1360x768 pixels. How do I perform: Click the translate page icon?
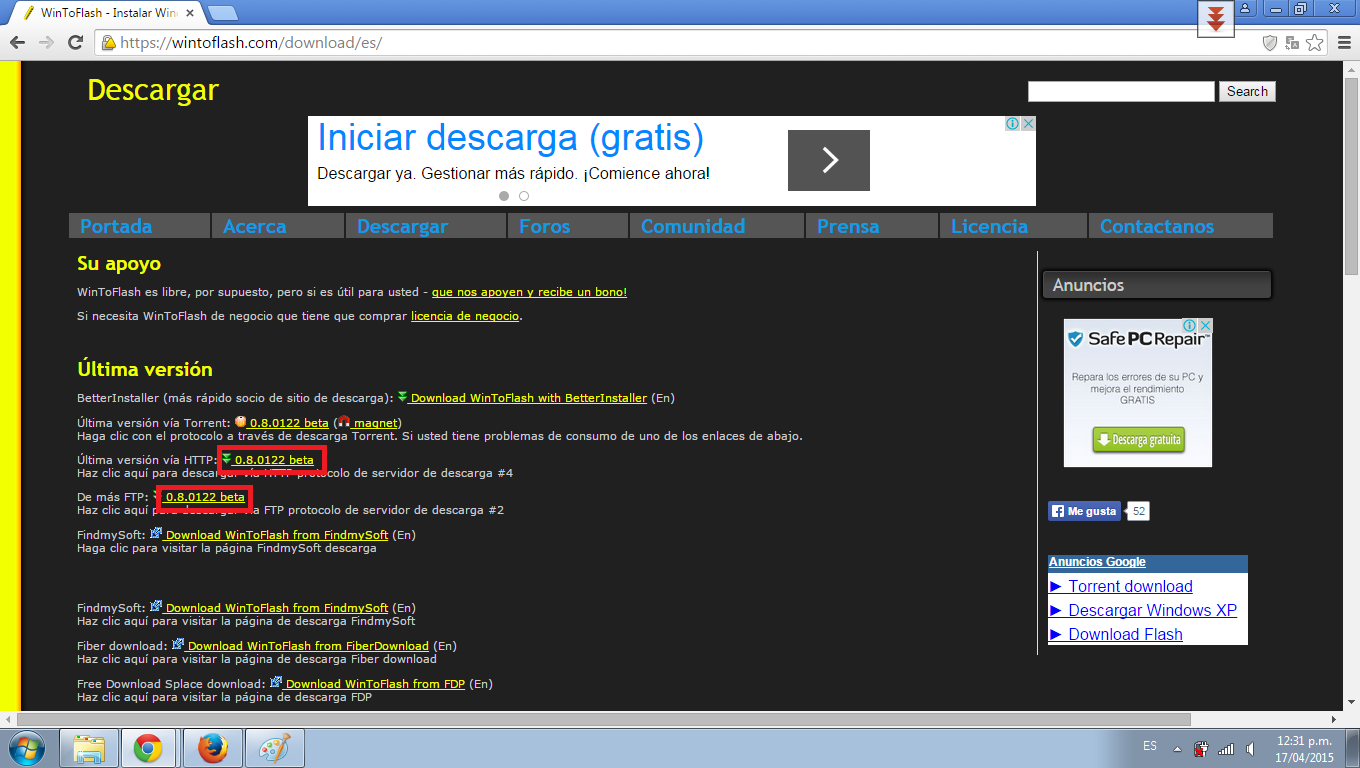[x=1292, y=43]
